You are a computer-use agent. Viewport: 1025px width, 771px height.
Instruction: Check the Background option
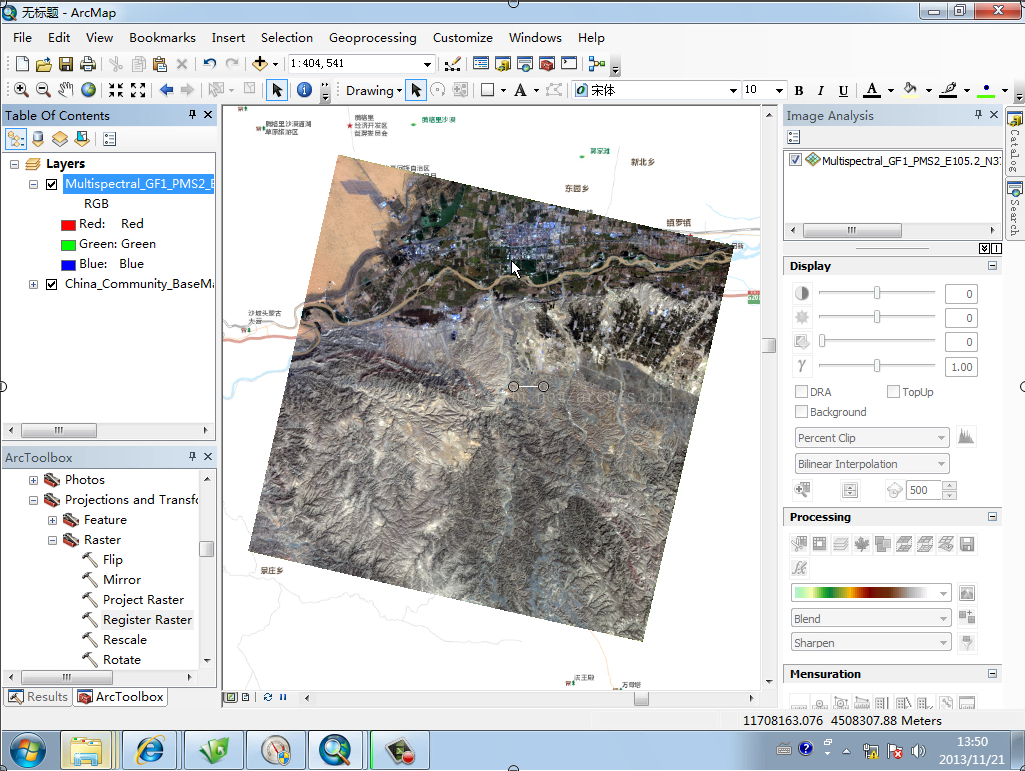[801, 412]
